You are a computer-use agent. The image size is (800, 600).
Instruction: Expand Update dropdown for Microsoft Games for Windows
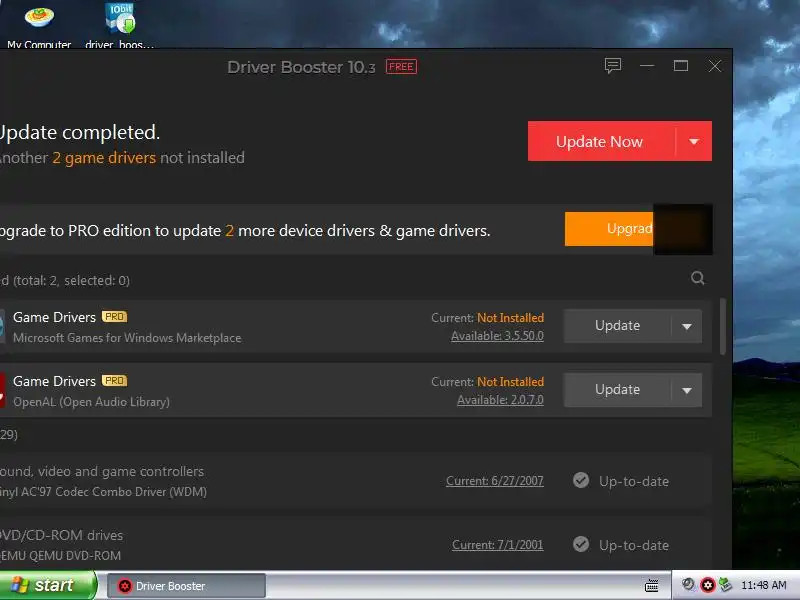click(x=687, y=326)
